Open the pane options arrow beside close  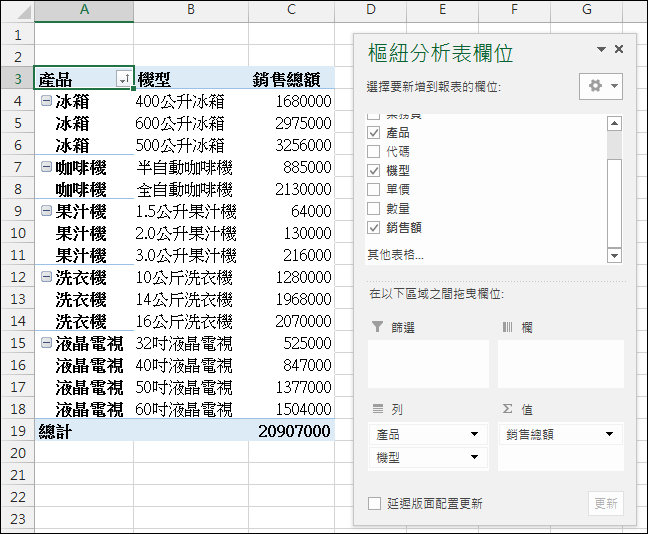coord(601,50)
